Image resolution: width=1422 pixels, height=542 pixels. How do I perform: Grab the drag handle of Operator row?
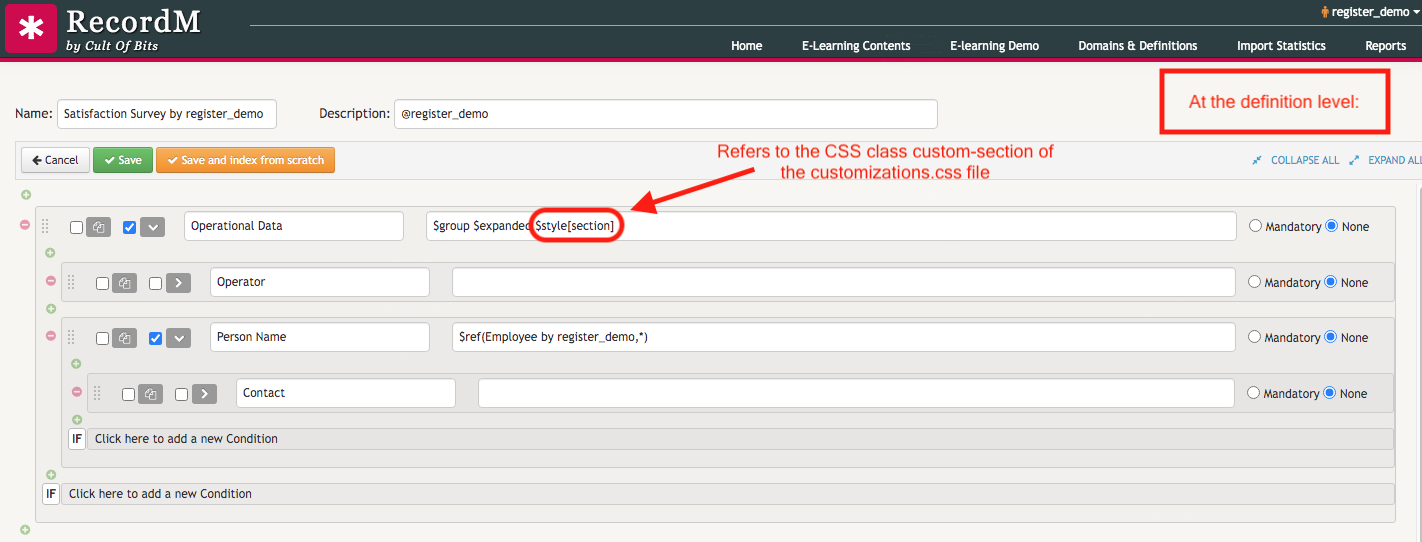click(71, 283)
